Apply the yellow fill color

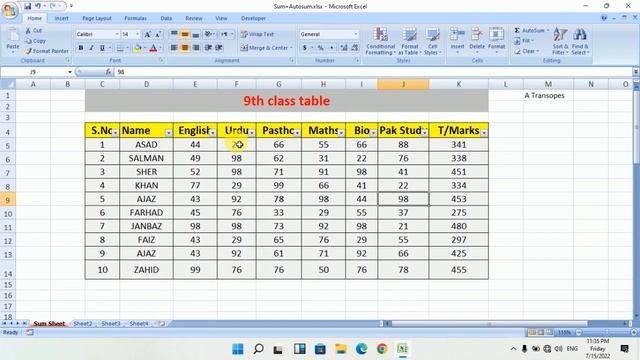click(x=138, y=48)
